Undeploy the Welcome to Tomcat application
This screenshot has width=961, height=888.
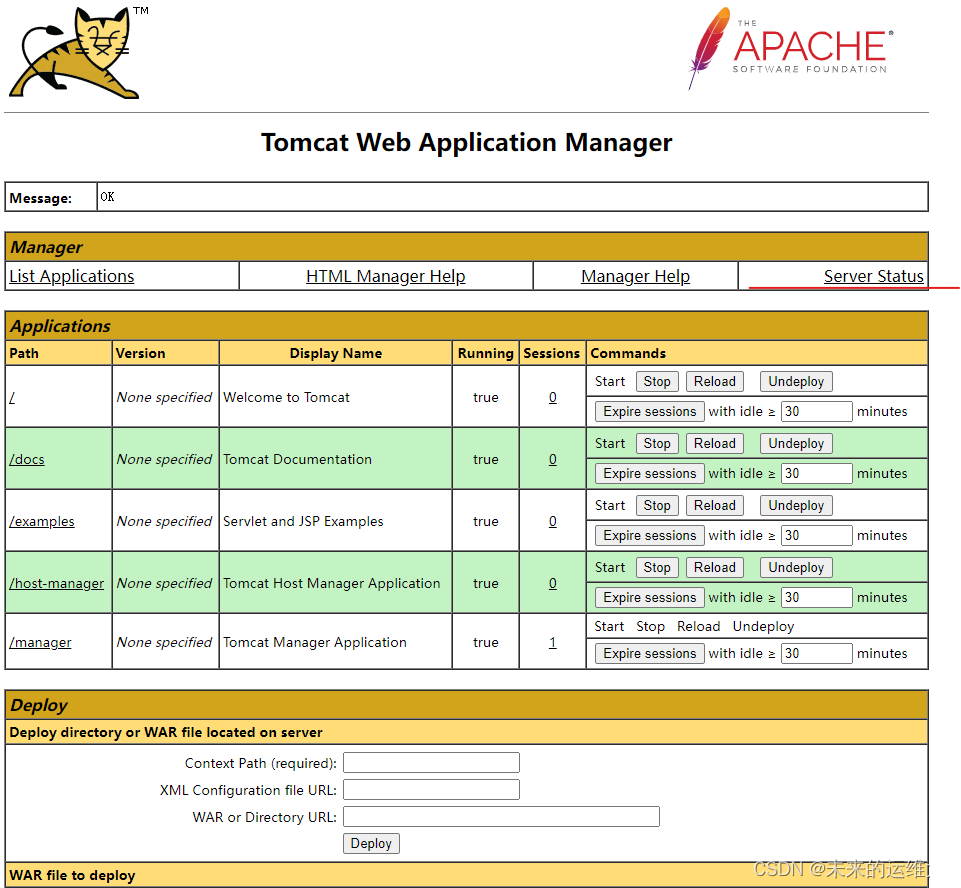(x=796, y=382)
